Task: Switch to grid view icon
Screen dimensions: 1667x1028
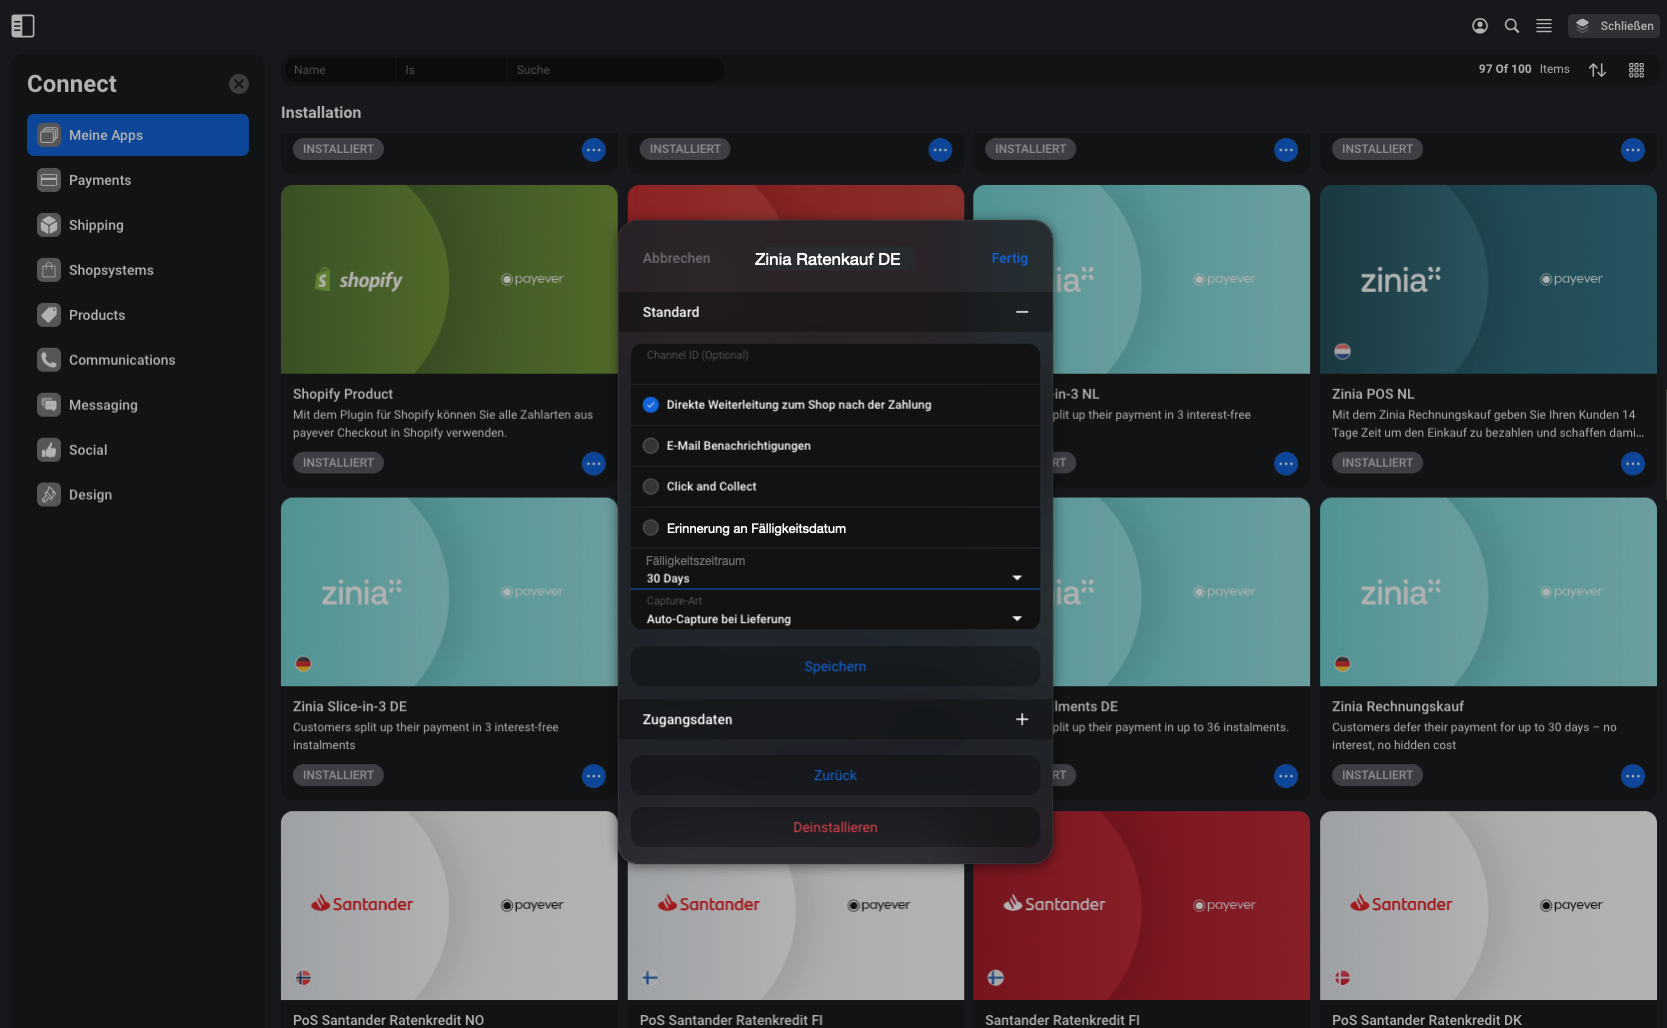Action: pos(1636,70)
